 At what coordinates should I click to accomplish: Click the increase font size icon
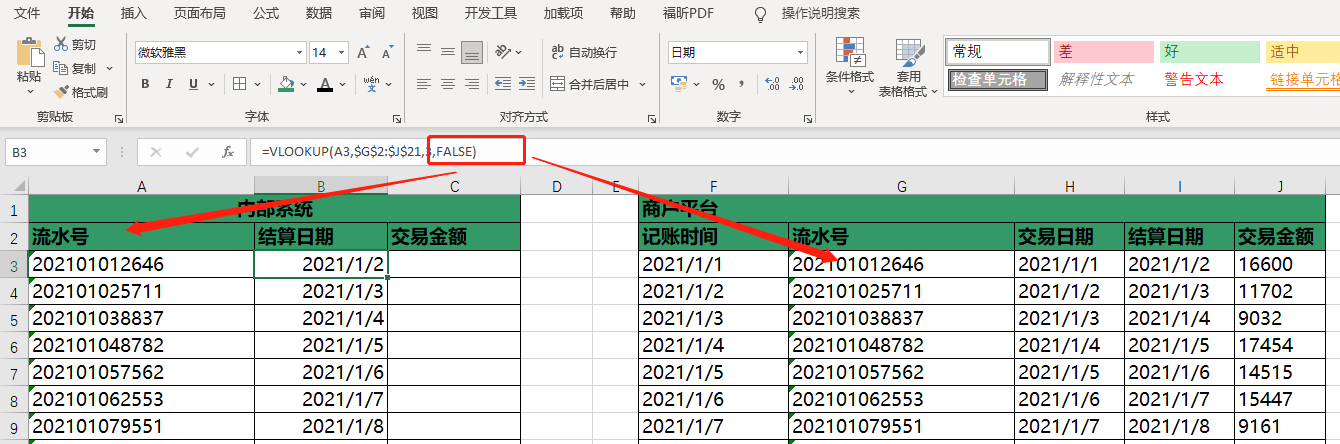click(x=363, y=52)
